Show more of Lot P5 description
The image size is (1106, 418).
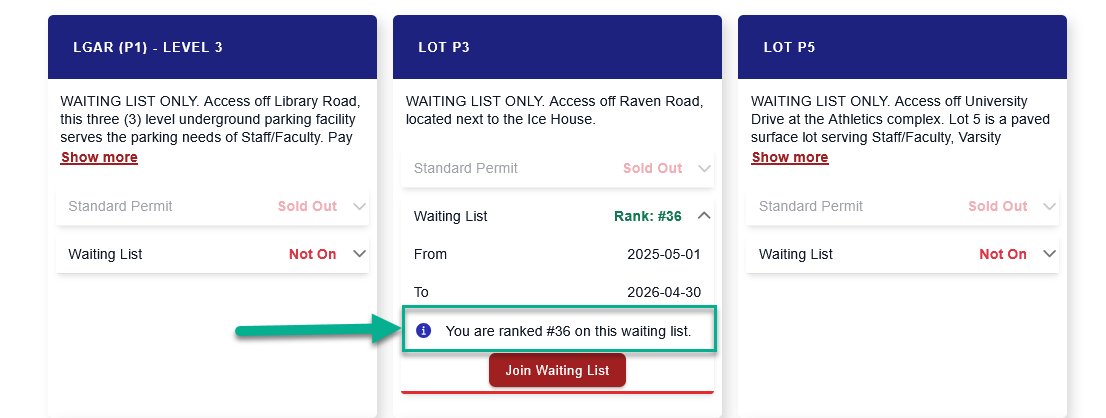790,157
